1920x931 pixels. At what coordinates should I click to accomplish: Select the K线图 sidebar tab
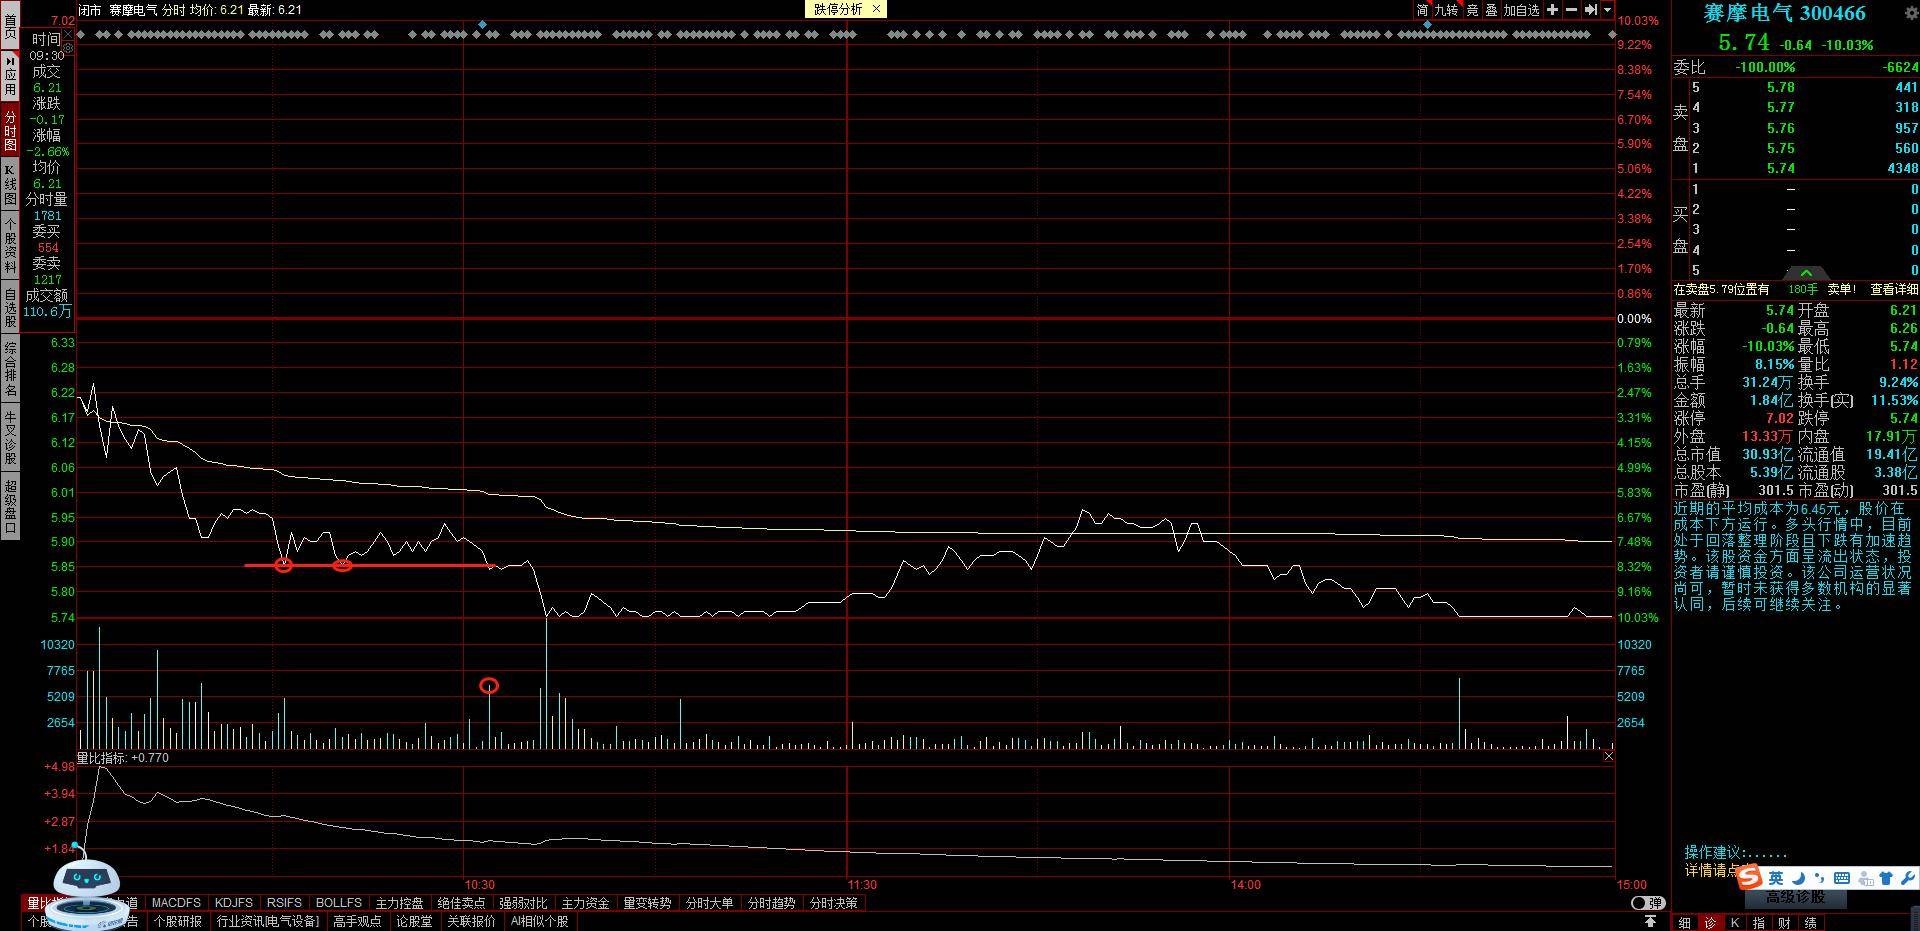click(10, 185)
